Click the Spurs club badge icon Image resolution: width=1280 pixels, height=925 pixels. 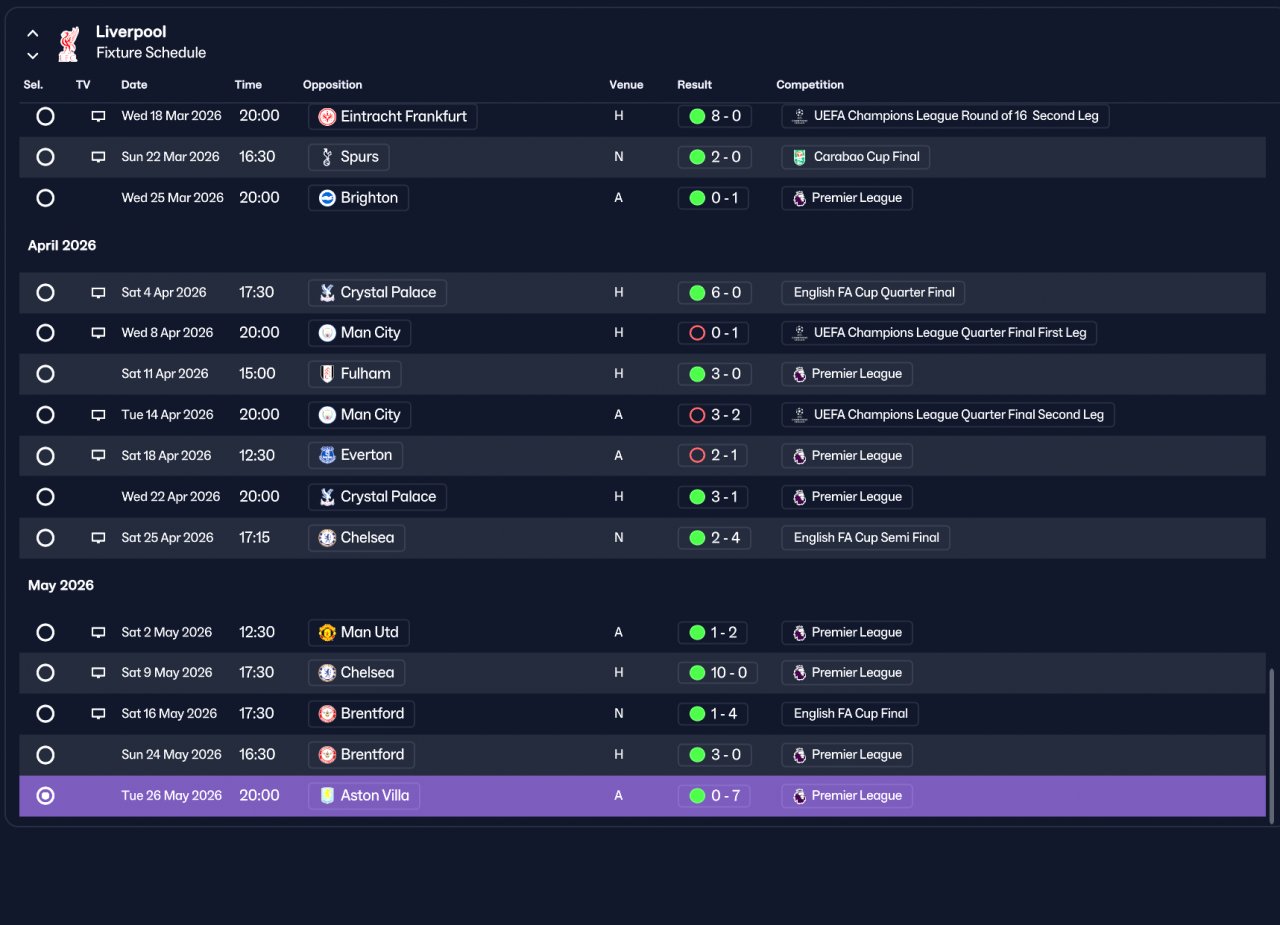[x=326, y=157]
